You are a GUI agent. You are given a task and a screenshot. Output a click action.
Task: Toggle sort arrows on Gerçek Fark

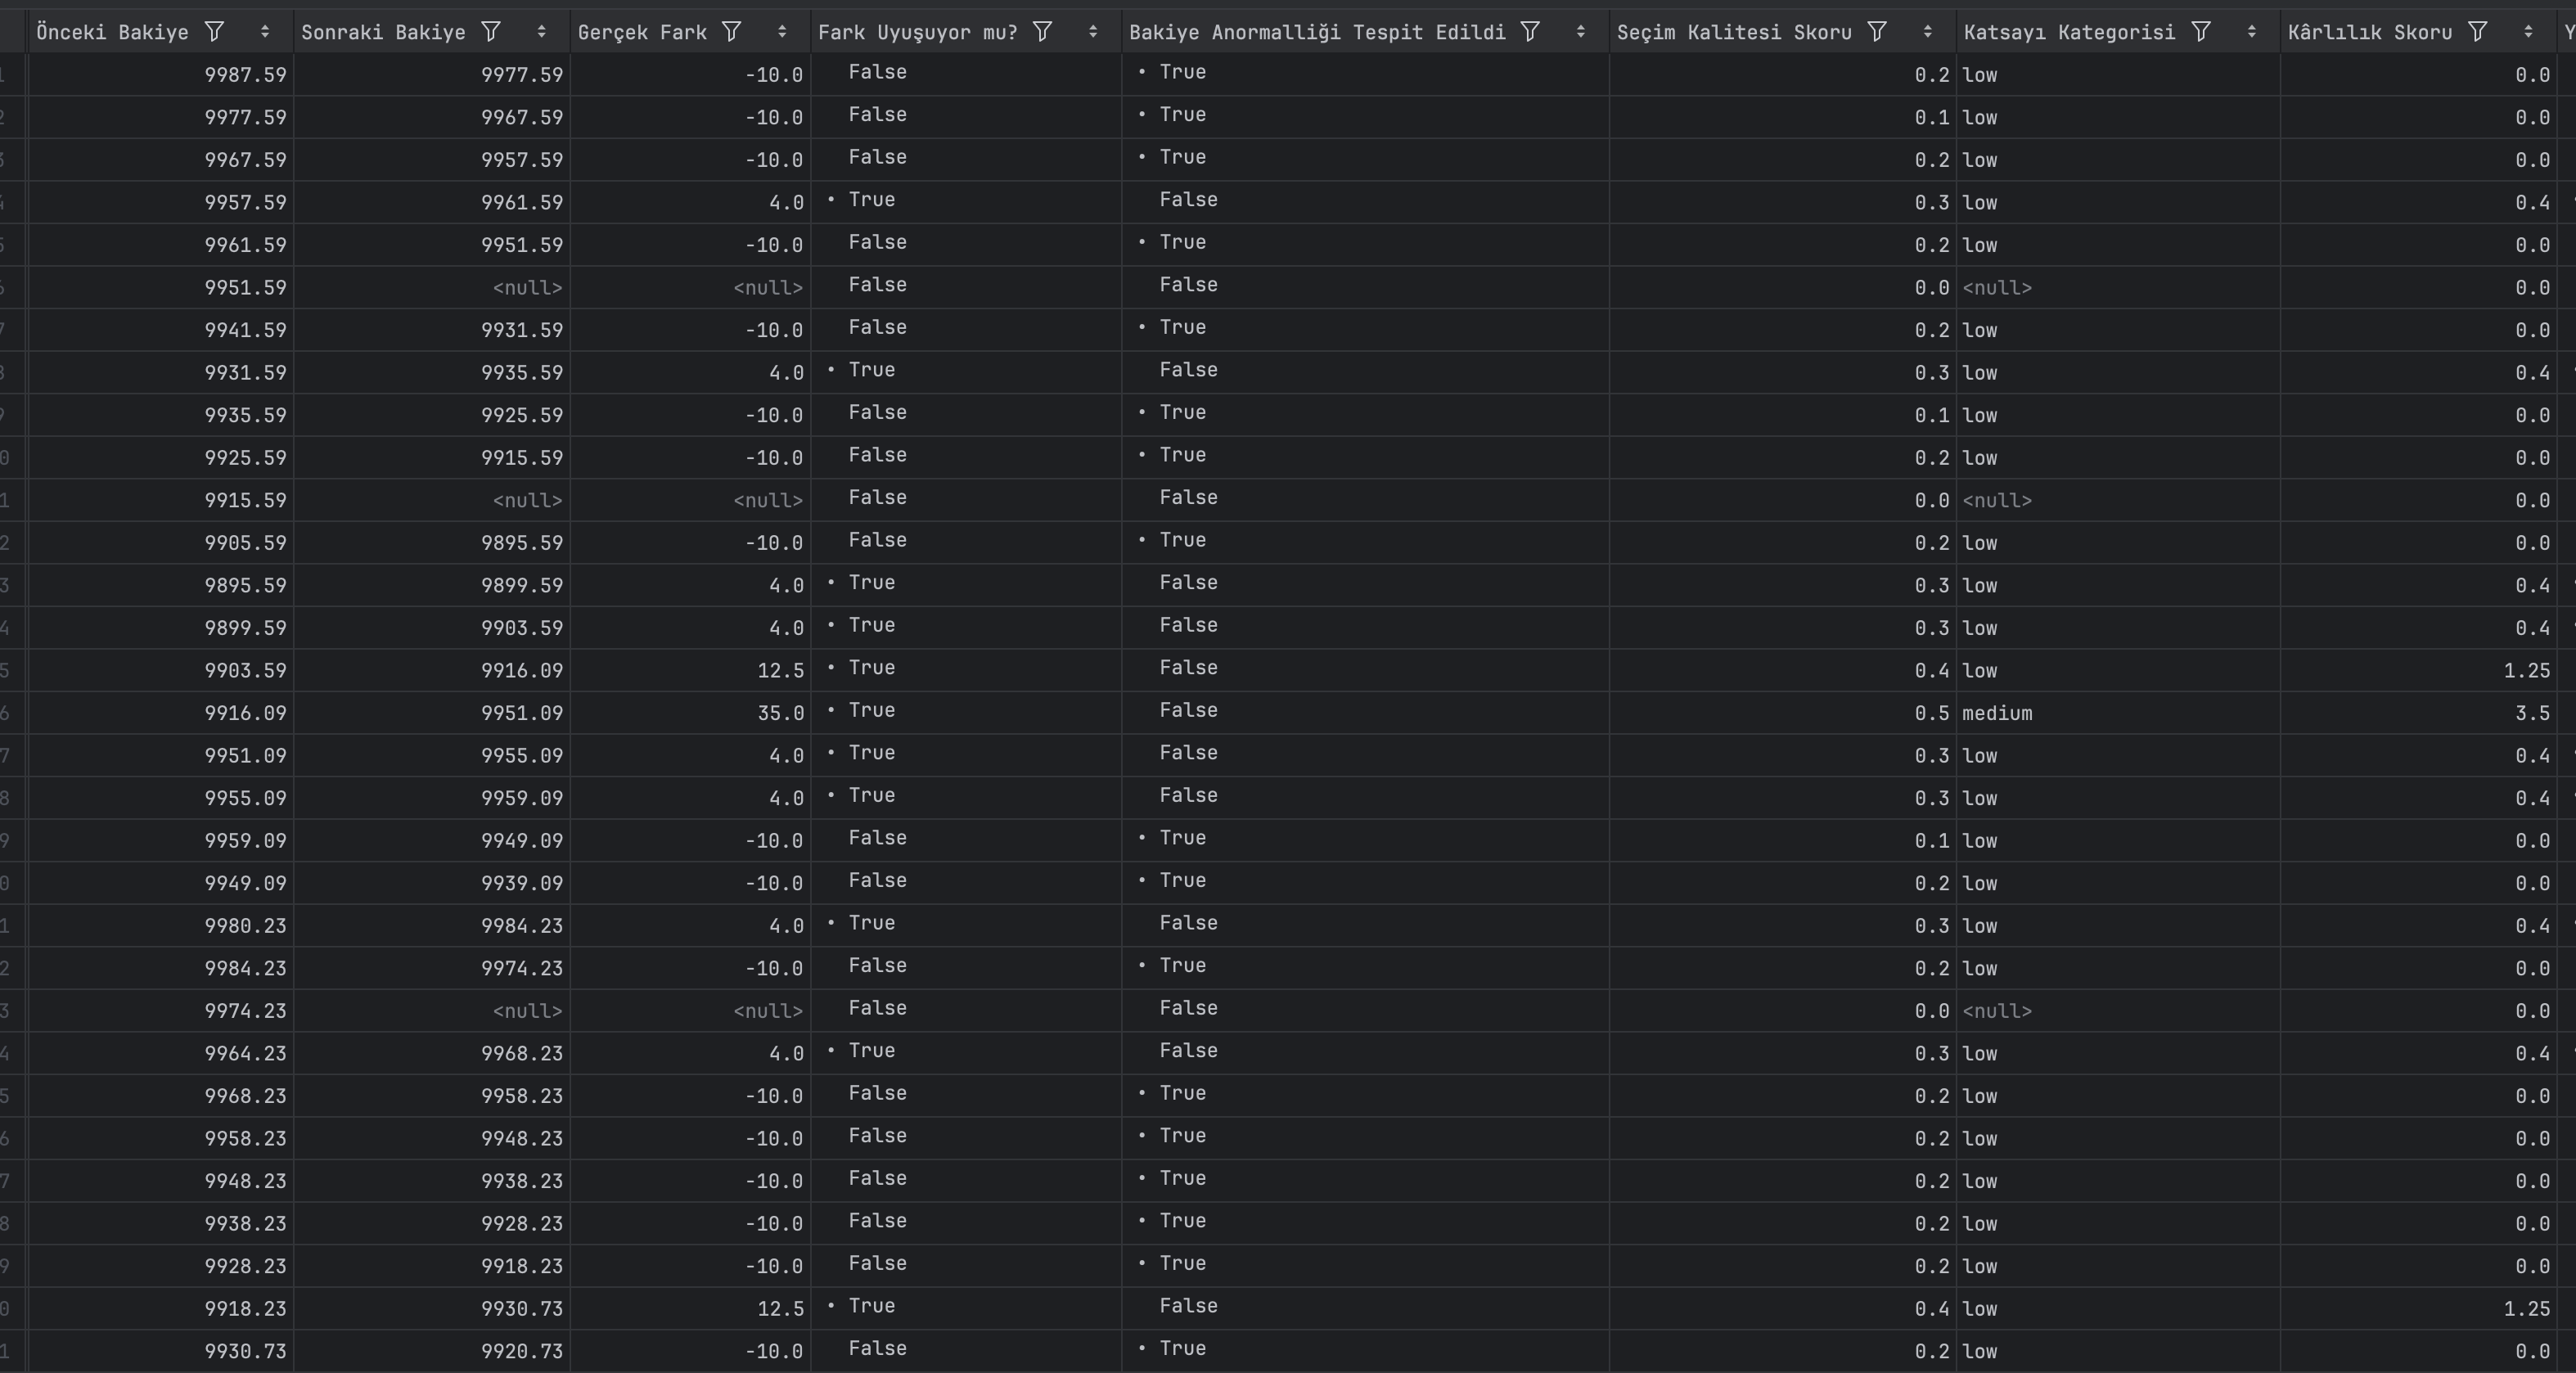click(x=782, y=32)
